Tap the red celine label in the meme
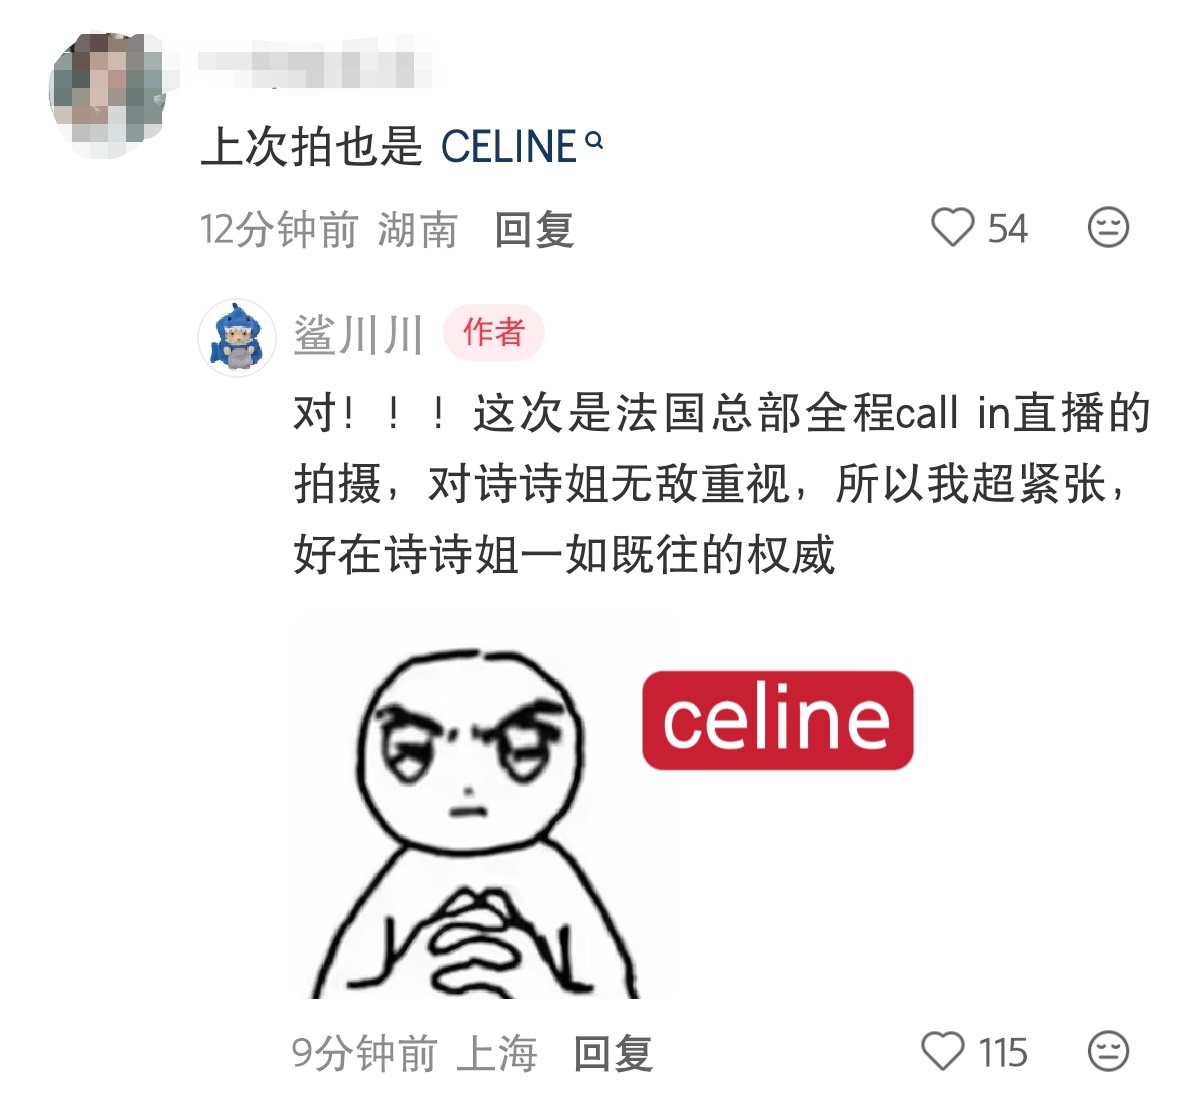 (x=777, y=720)
